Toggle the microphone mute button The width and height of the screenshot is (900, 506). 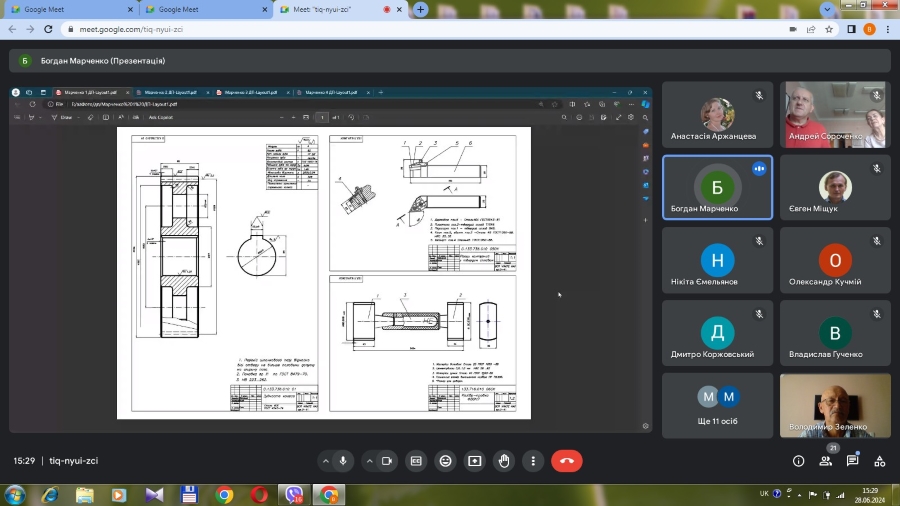click(343, 461)
